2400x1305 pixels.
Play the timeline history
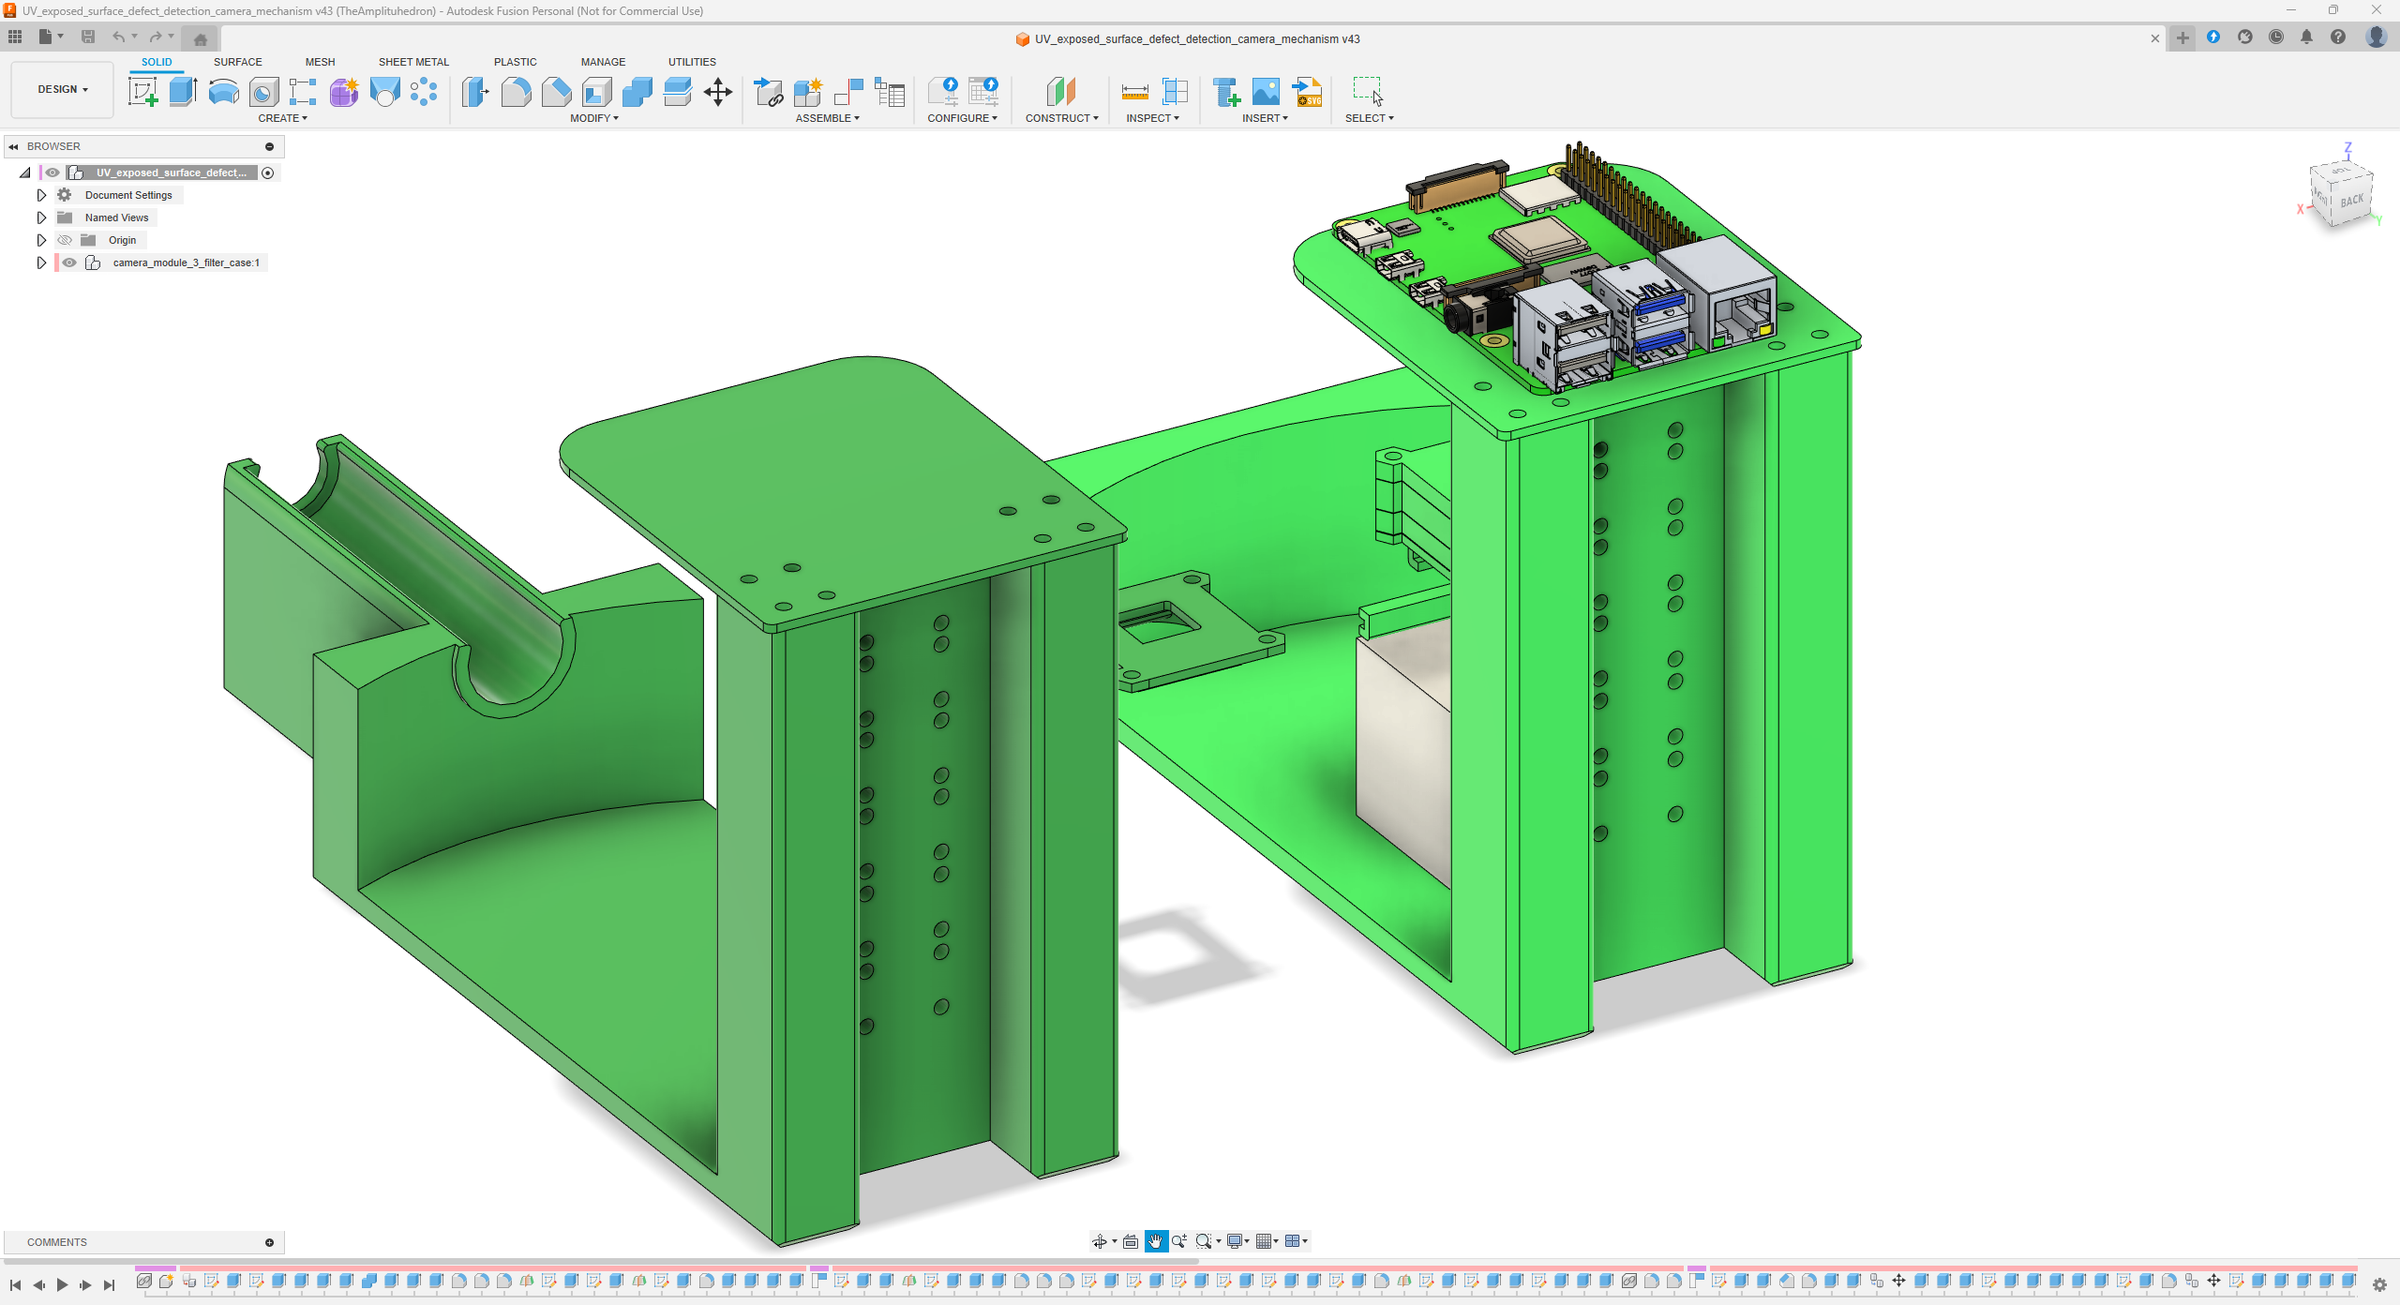pyautogui.click(x=62, y=1285)
